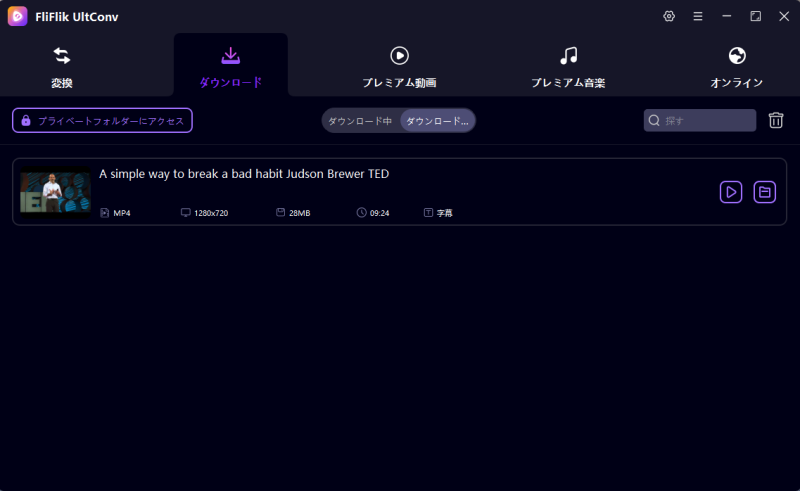
Task: Click プライベートフォルダーにアクセス button
Action: (x=103, y=120)
